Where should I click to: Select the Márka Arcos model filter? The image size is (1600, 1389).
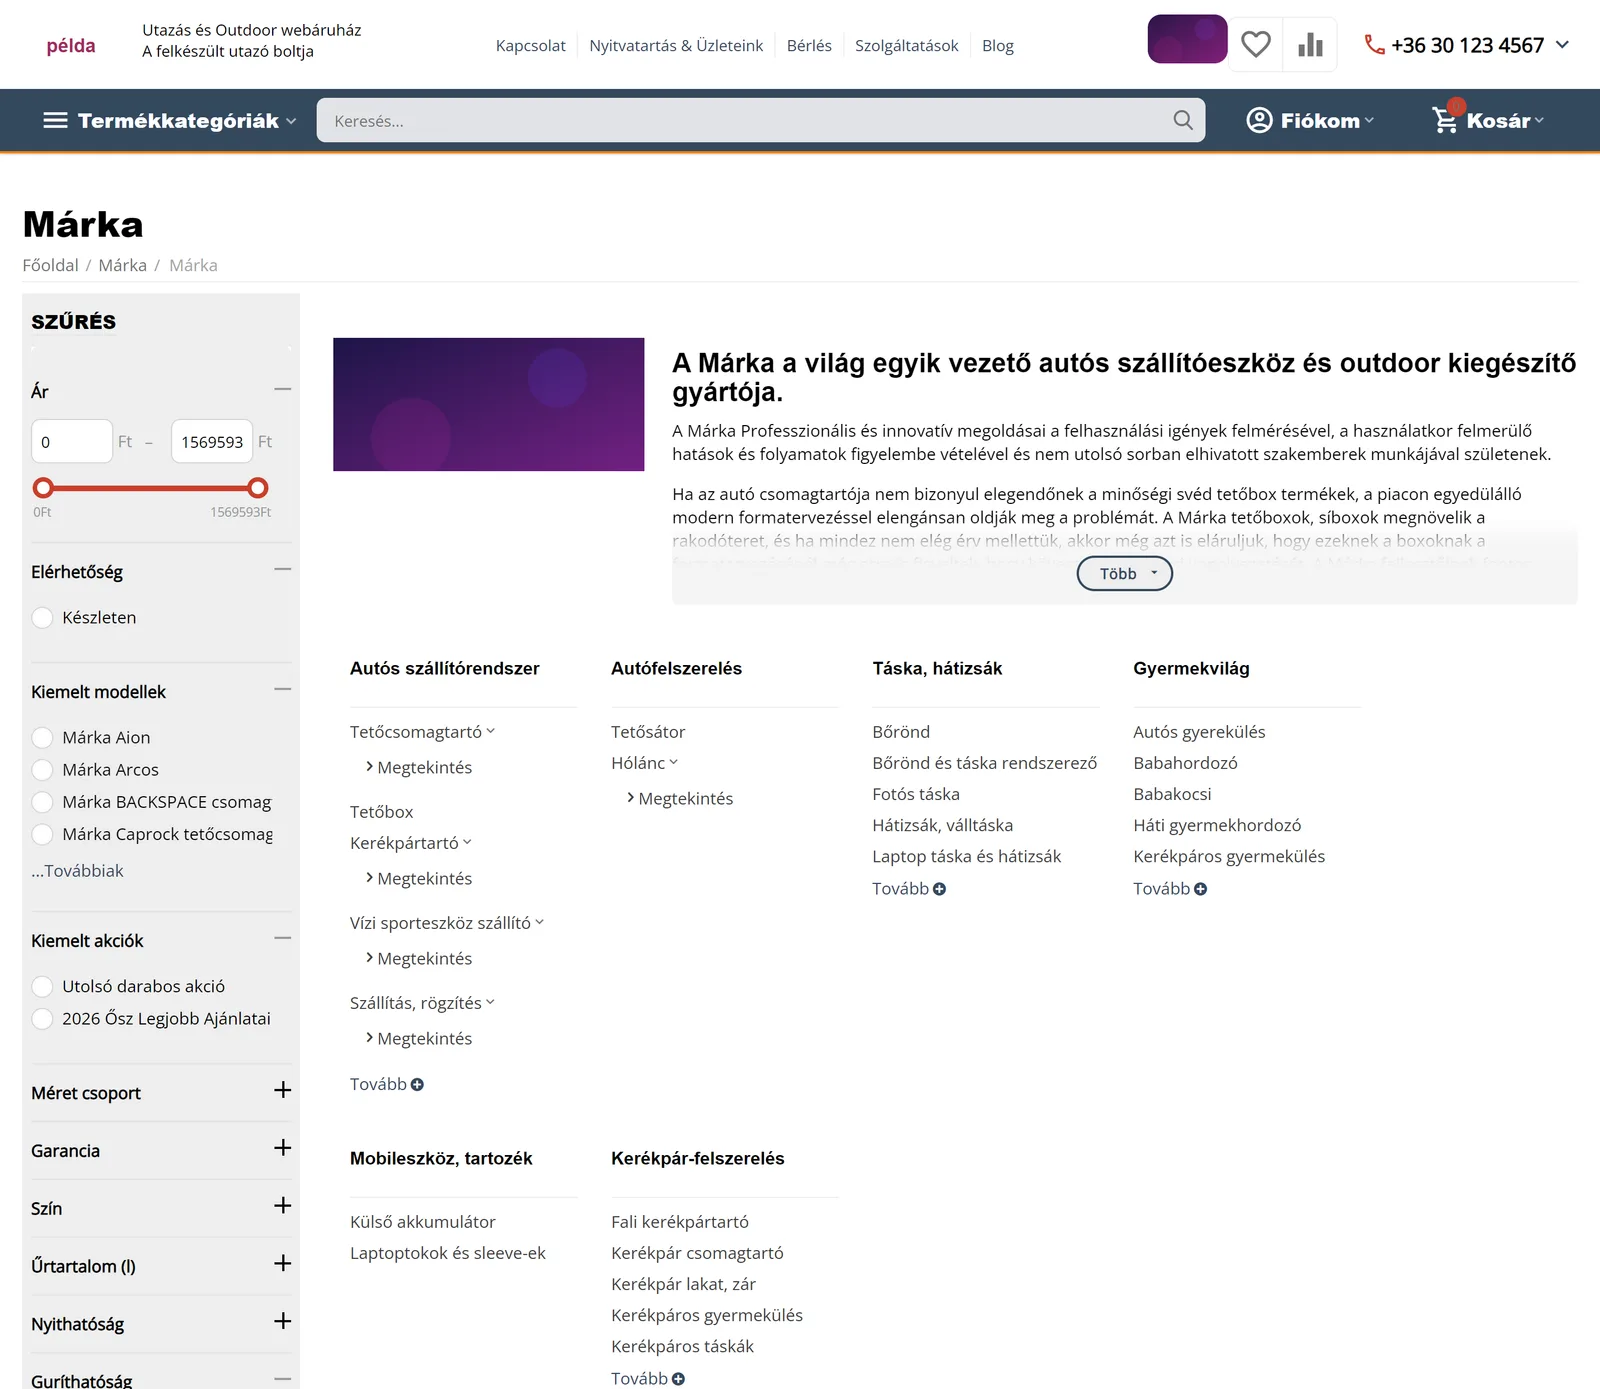click(x=43, y=770)
